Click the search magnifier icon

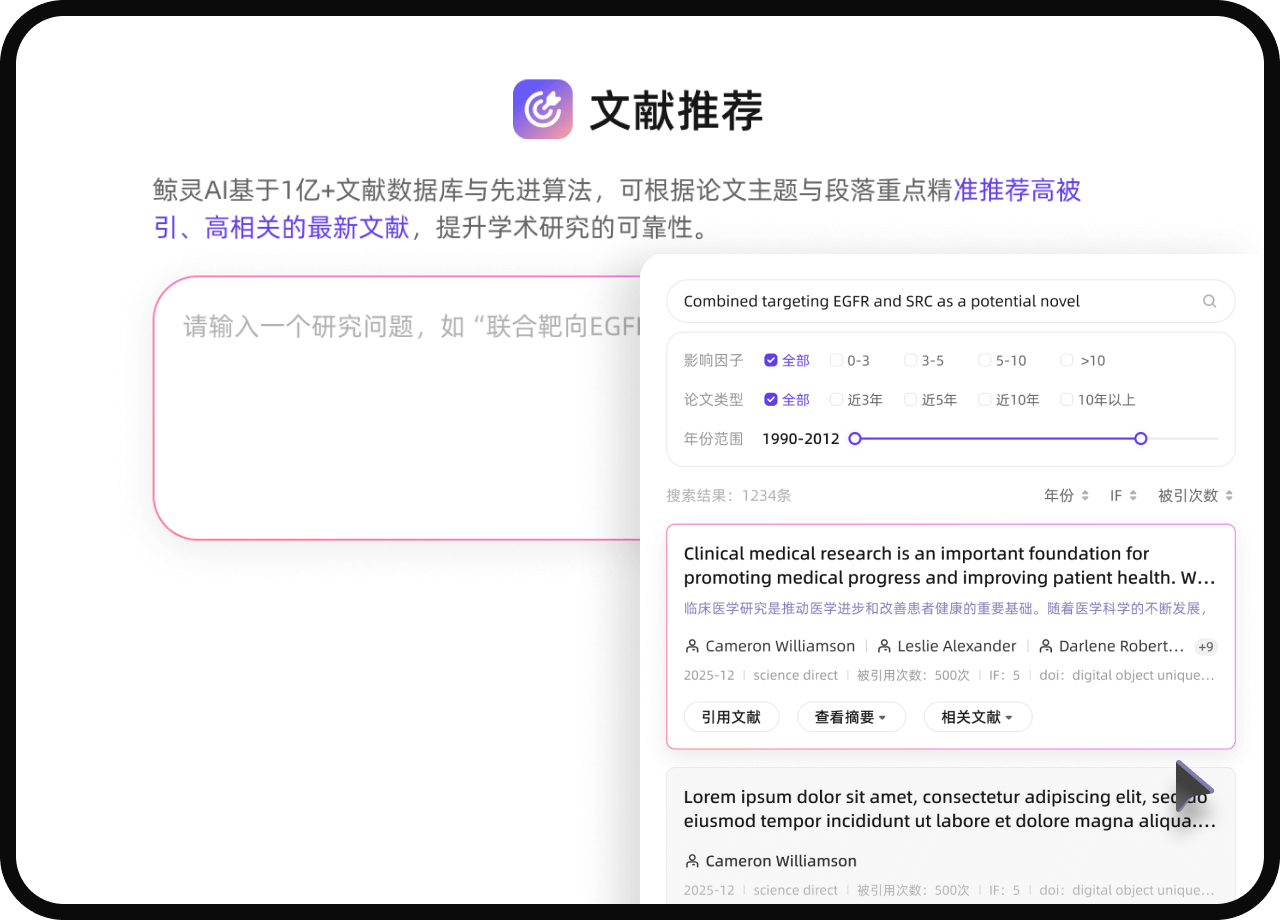(1209, 301)
